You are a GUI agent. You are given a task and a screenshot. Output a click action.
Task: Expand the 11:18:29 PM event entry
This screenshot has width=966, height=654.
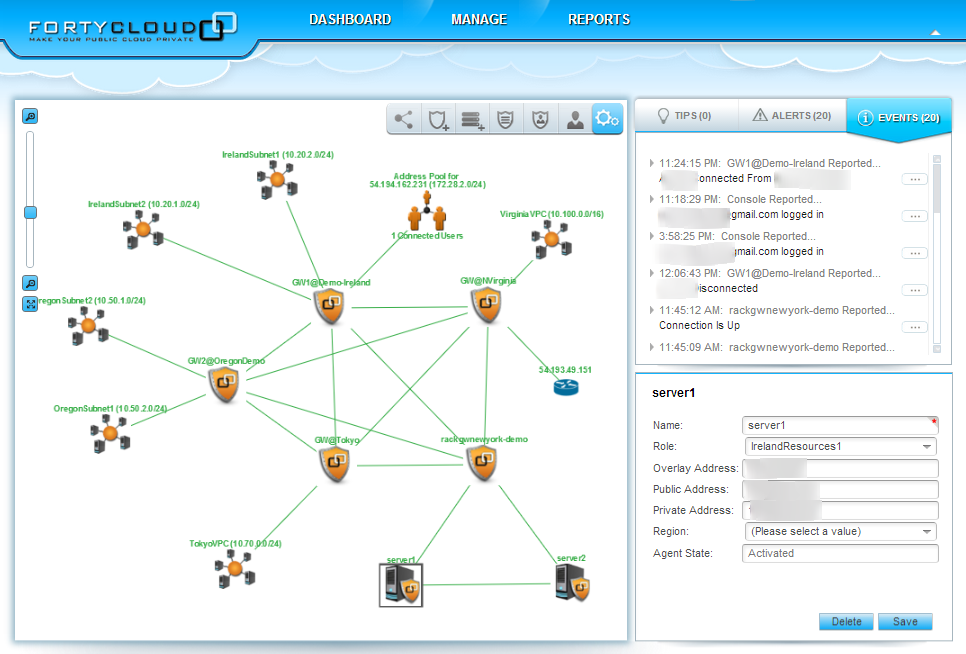[x=652, y=200]
